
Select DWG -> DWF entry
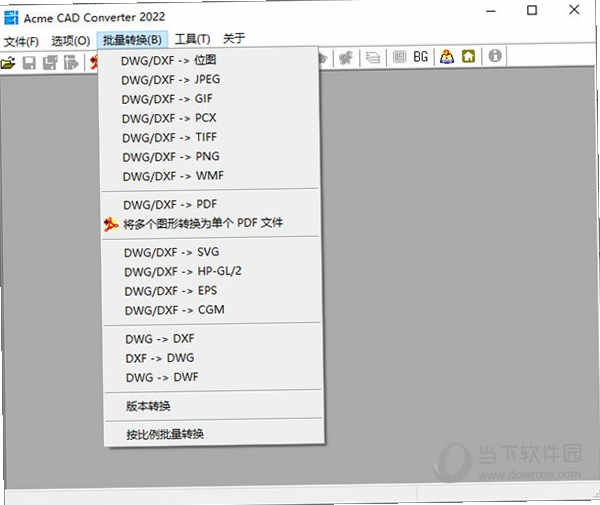pyautogui.click(x=212, y=377)
